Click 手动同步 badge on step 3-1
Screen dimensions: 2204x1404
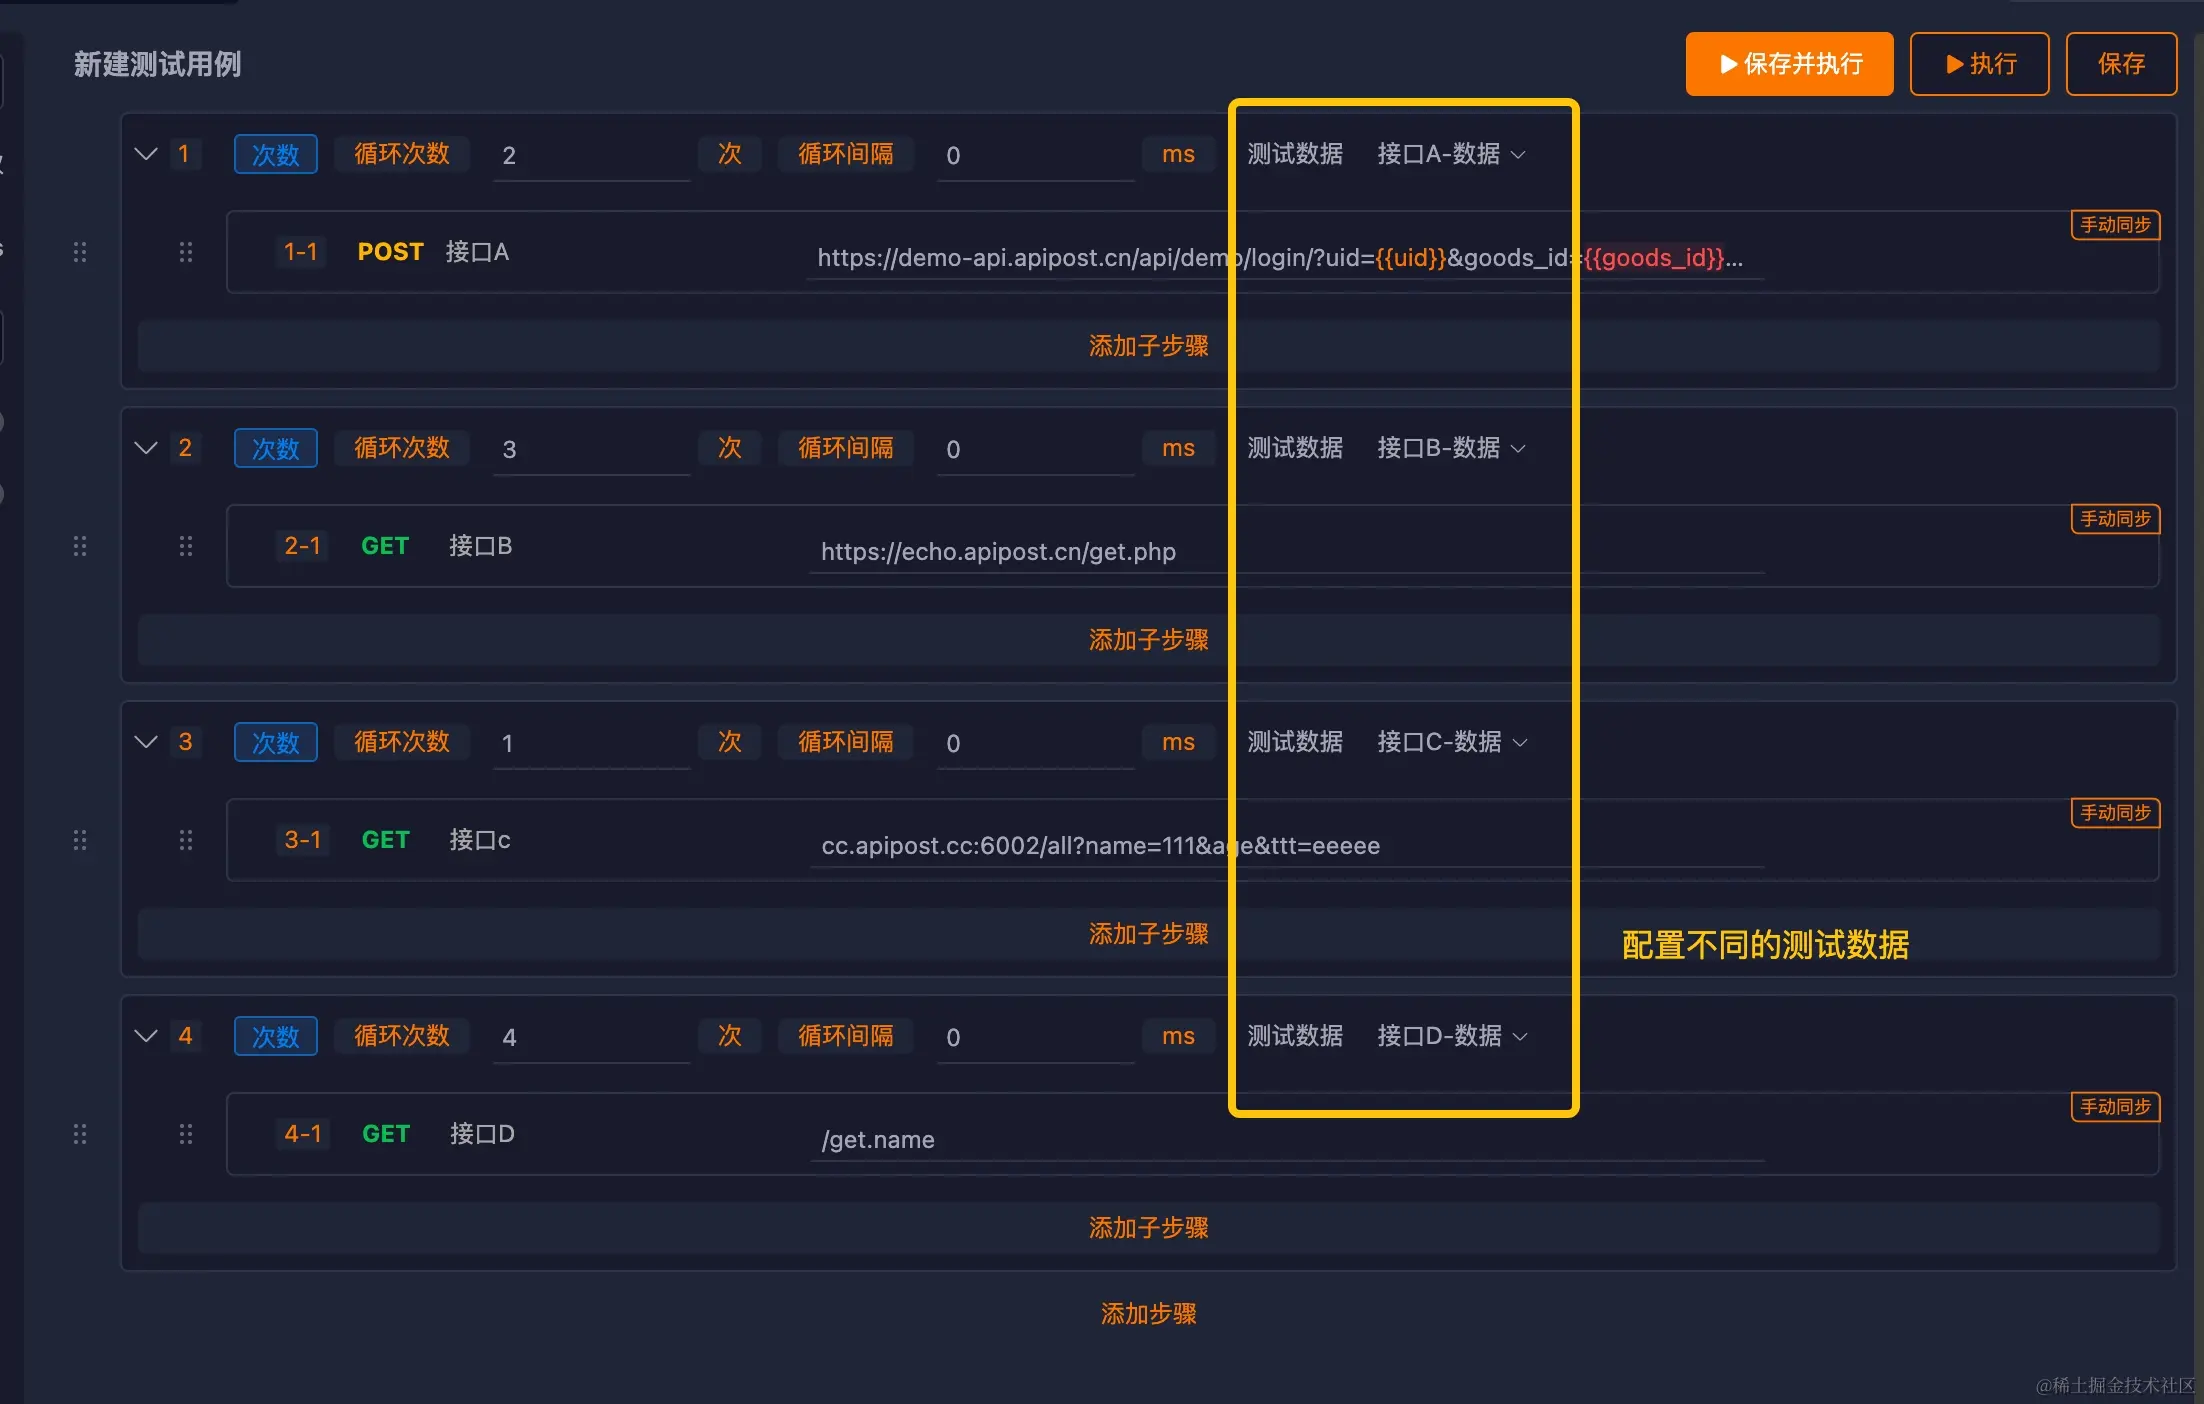point(2115,813)
